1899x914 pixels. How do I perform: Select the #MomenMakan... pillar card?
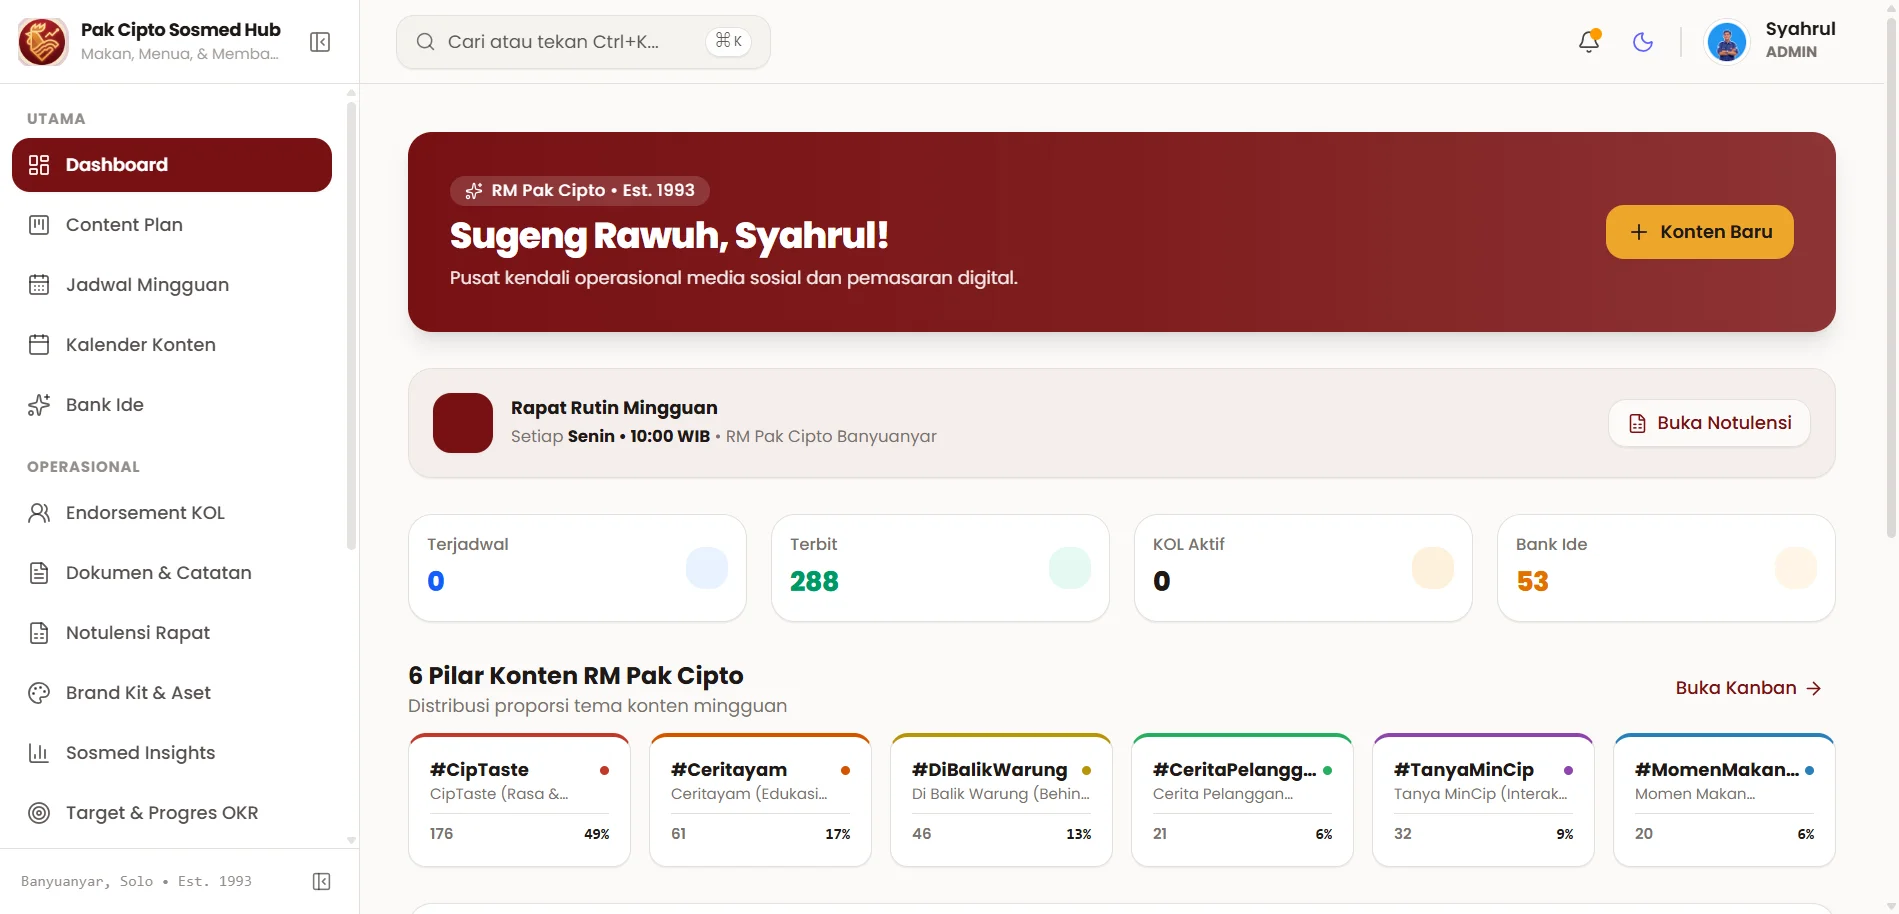coord(1724,800)
